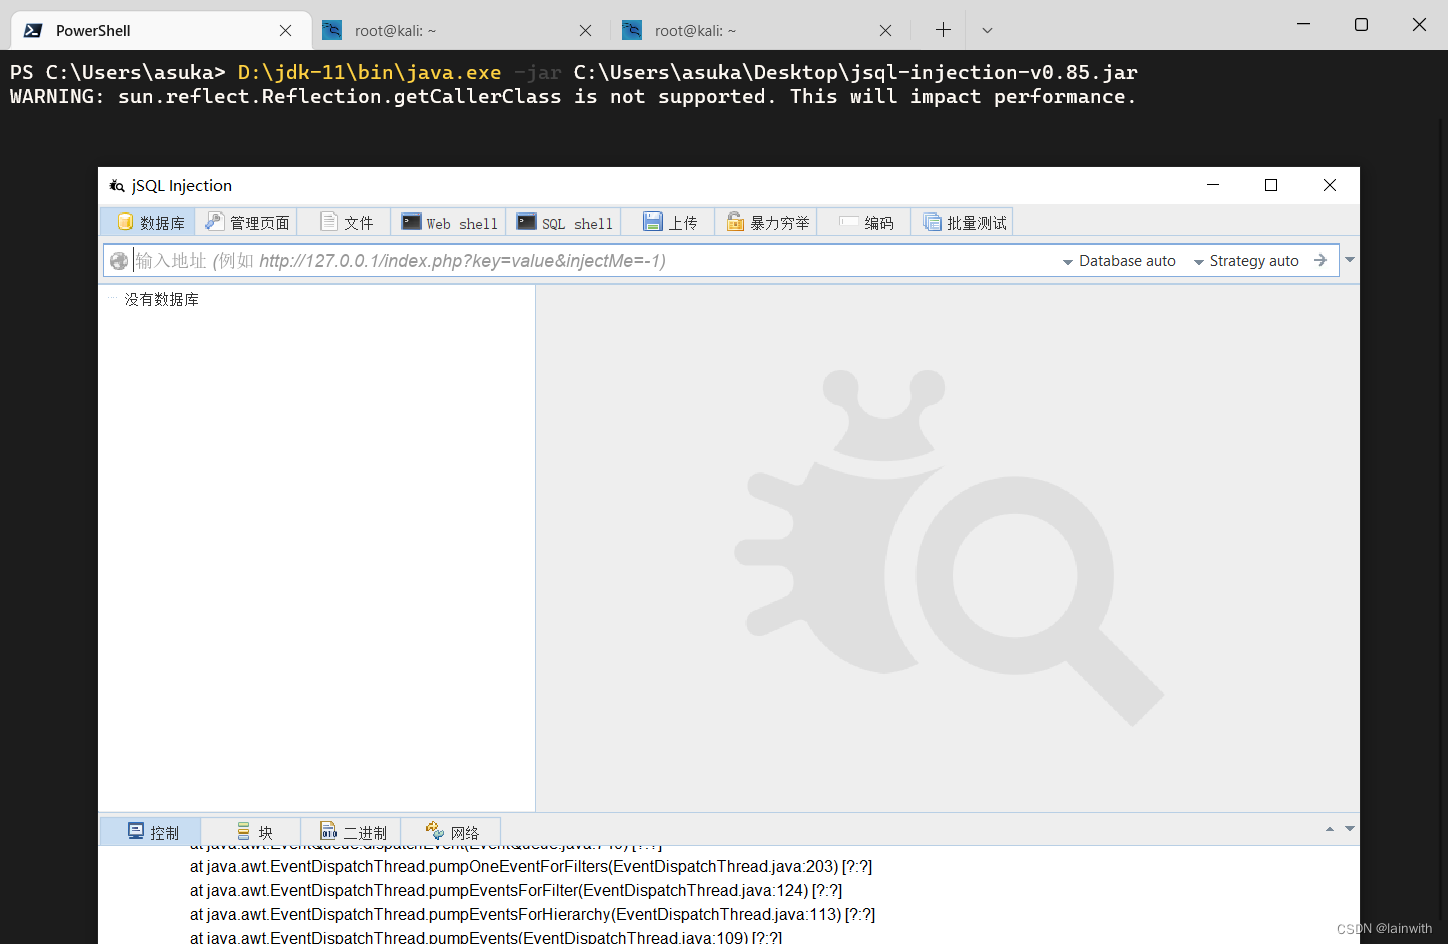The width and height of the screenshot is (1448, 944).
Task: Open the 文件 file tab
Action: pos(345,222)
